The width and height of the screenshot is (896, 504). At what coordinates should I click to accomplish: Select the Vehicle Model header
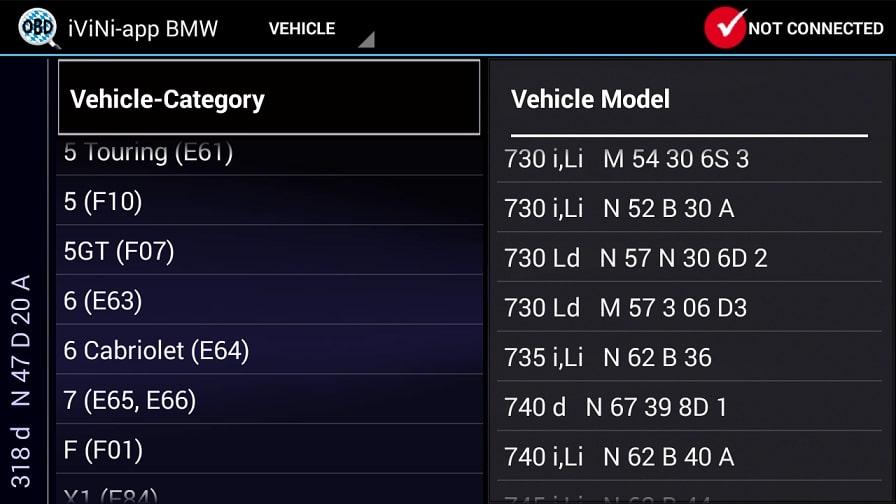click(x=689, y=99)
